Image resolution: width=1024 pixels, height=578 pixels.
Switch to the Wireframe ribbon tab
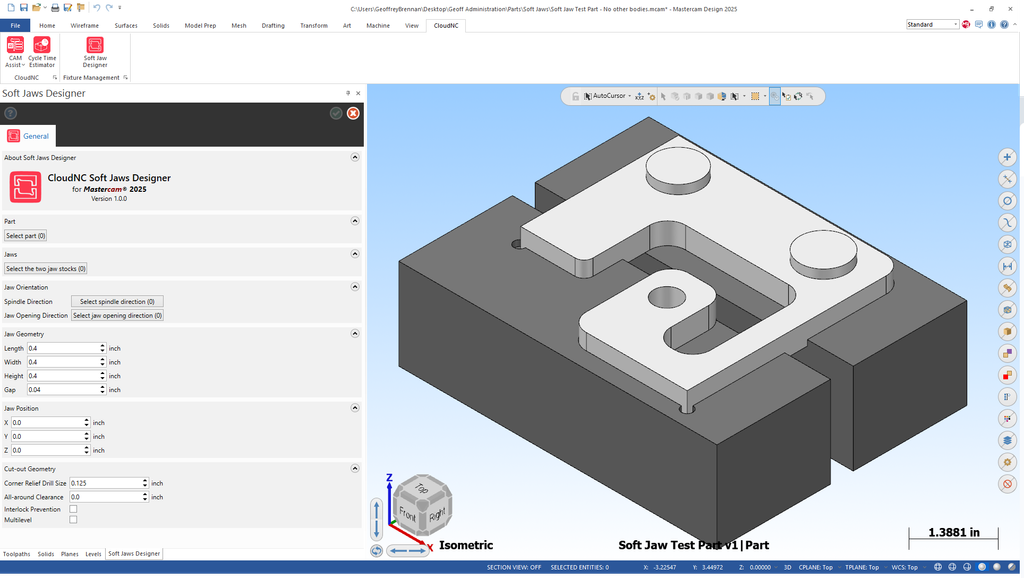click(x=84, y=25)
